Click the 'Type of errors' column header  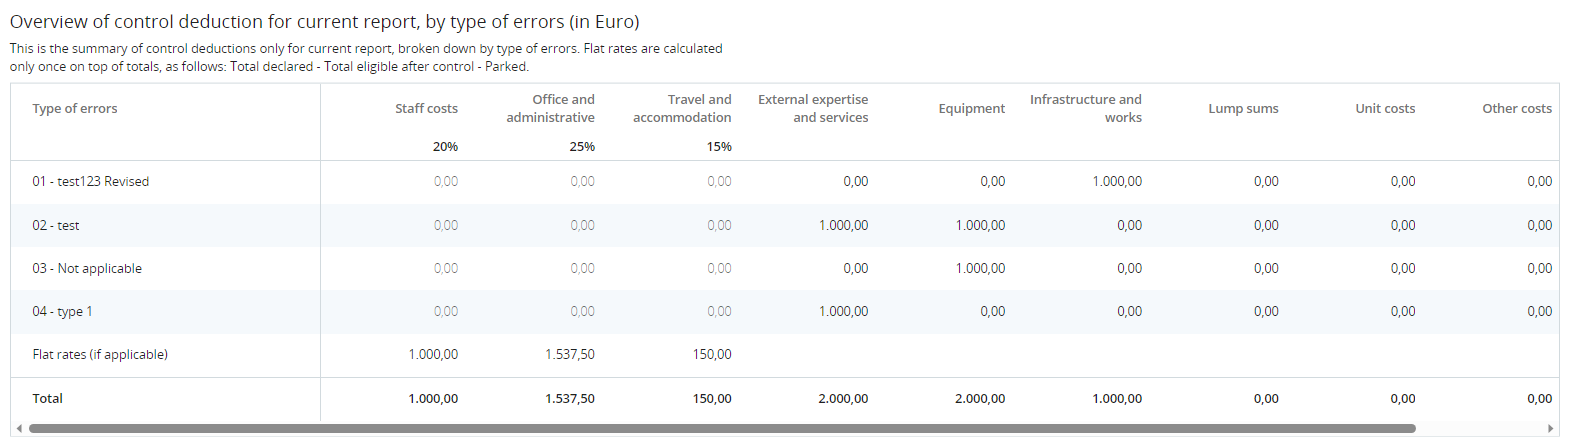pyautogui.click(x=74, y=108)
